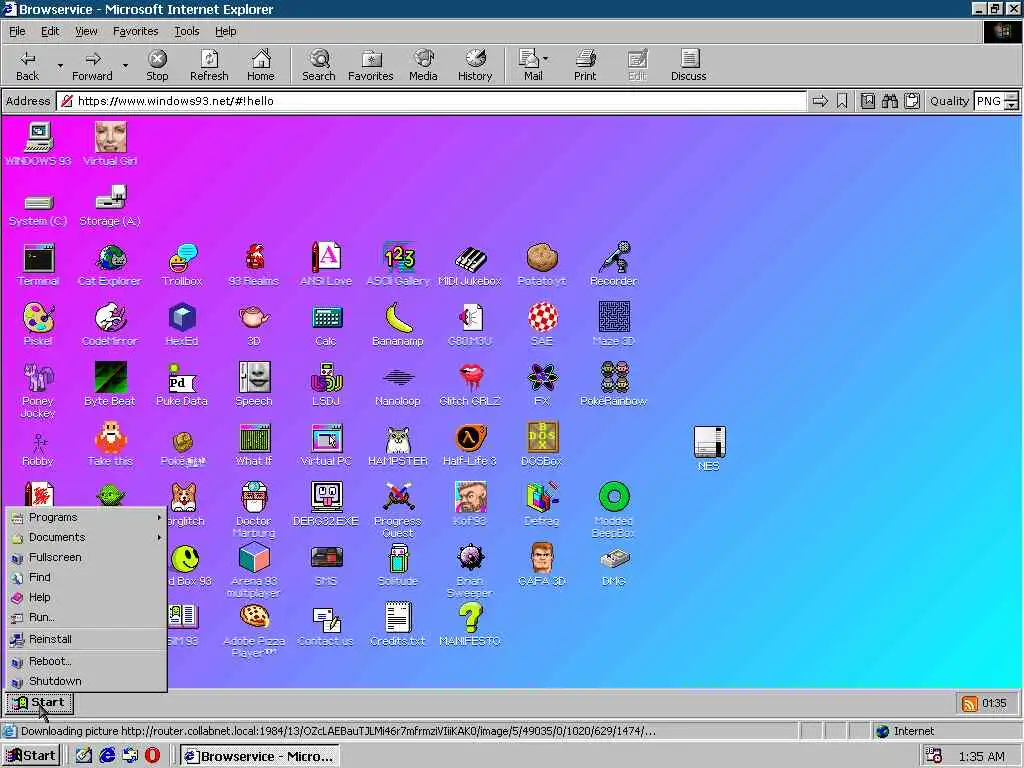Open the Glitch GRLZ lips icon
The width and height of the screenshot is (1024, 768).
pos(470,385)
